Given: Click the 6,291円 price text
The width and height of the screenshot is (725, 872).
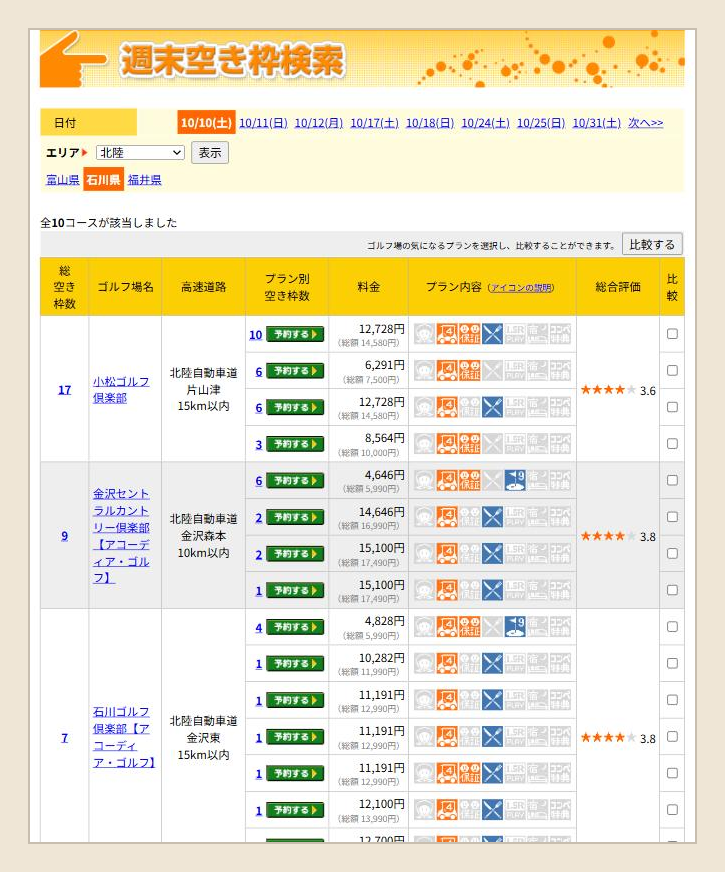Looking at the screenshot, I should point(384,365).
